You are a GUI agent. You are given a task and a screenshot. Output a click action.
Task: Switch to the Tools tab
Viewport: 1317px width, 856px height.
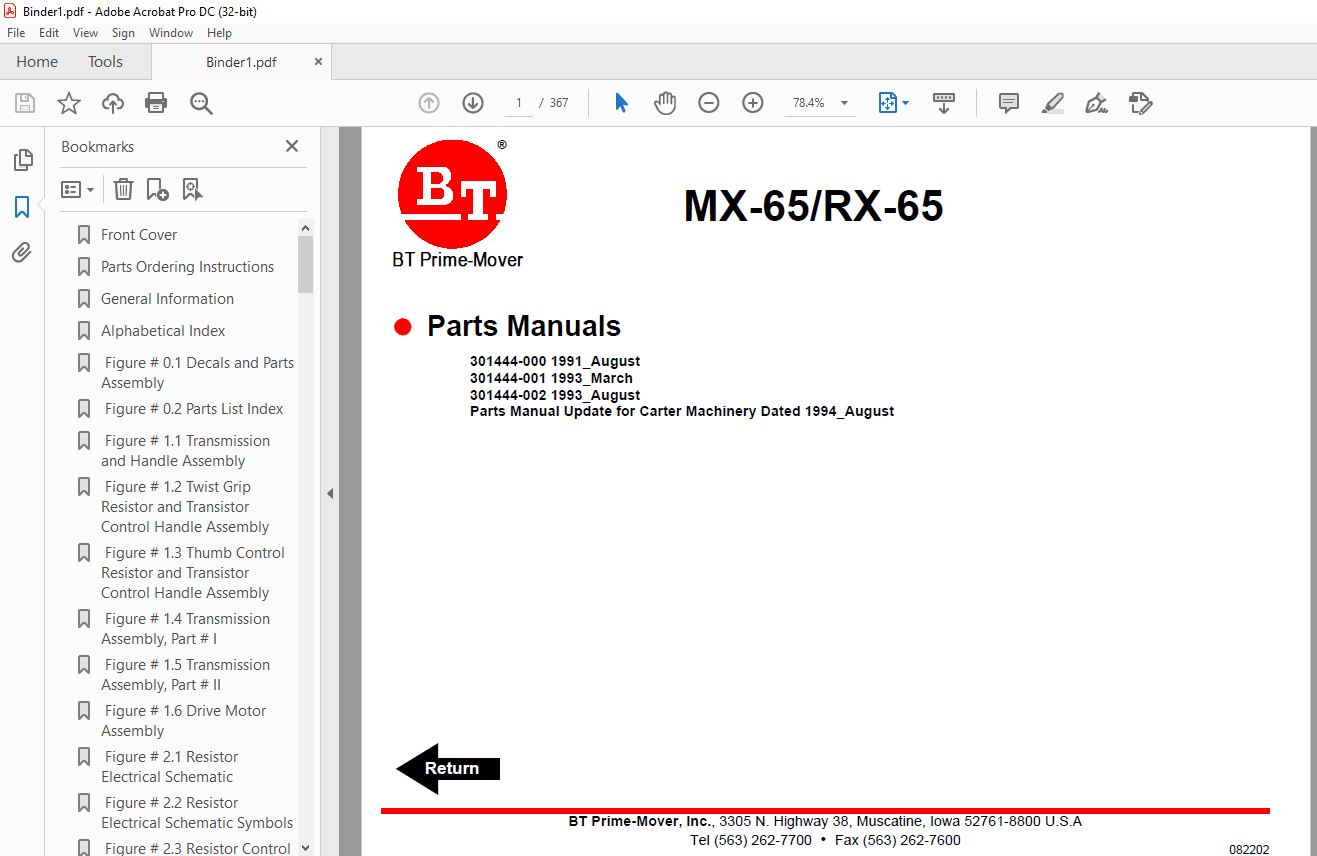pos(105,62)
